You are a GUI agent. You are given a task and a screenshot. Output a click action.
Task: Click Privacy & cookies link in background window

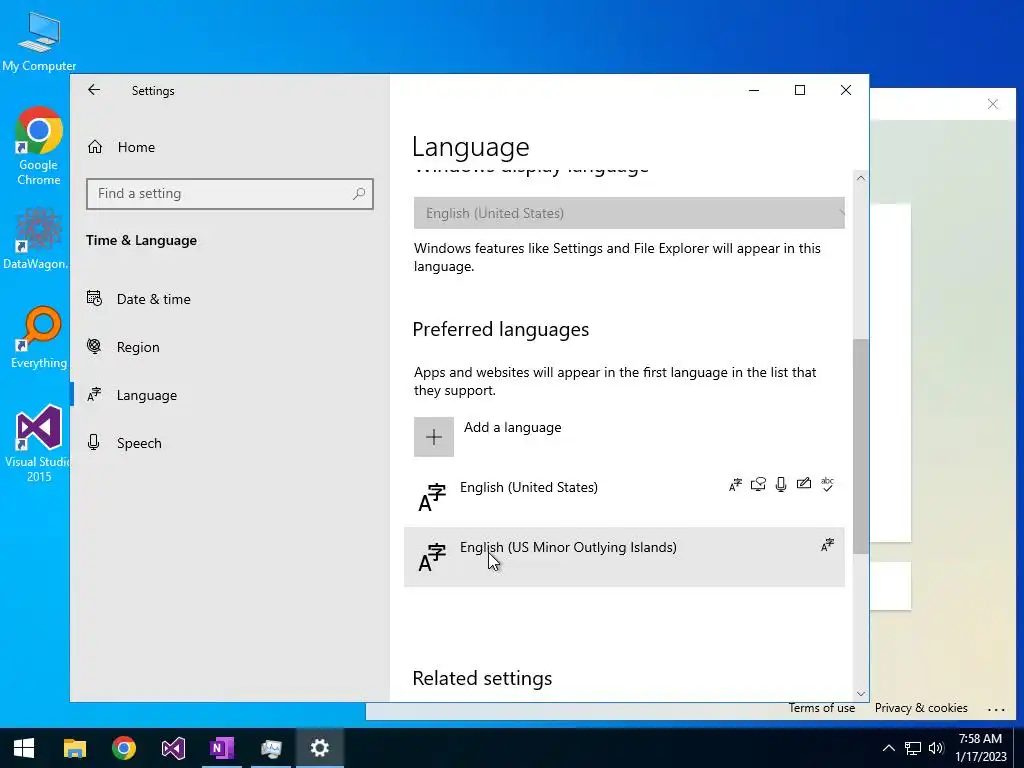click(x=921, y=708)
